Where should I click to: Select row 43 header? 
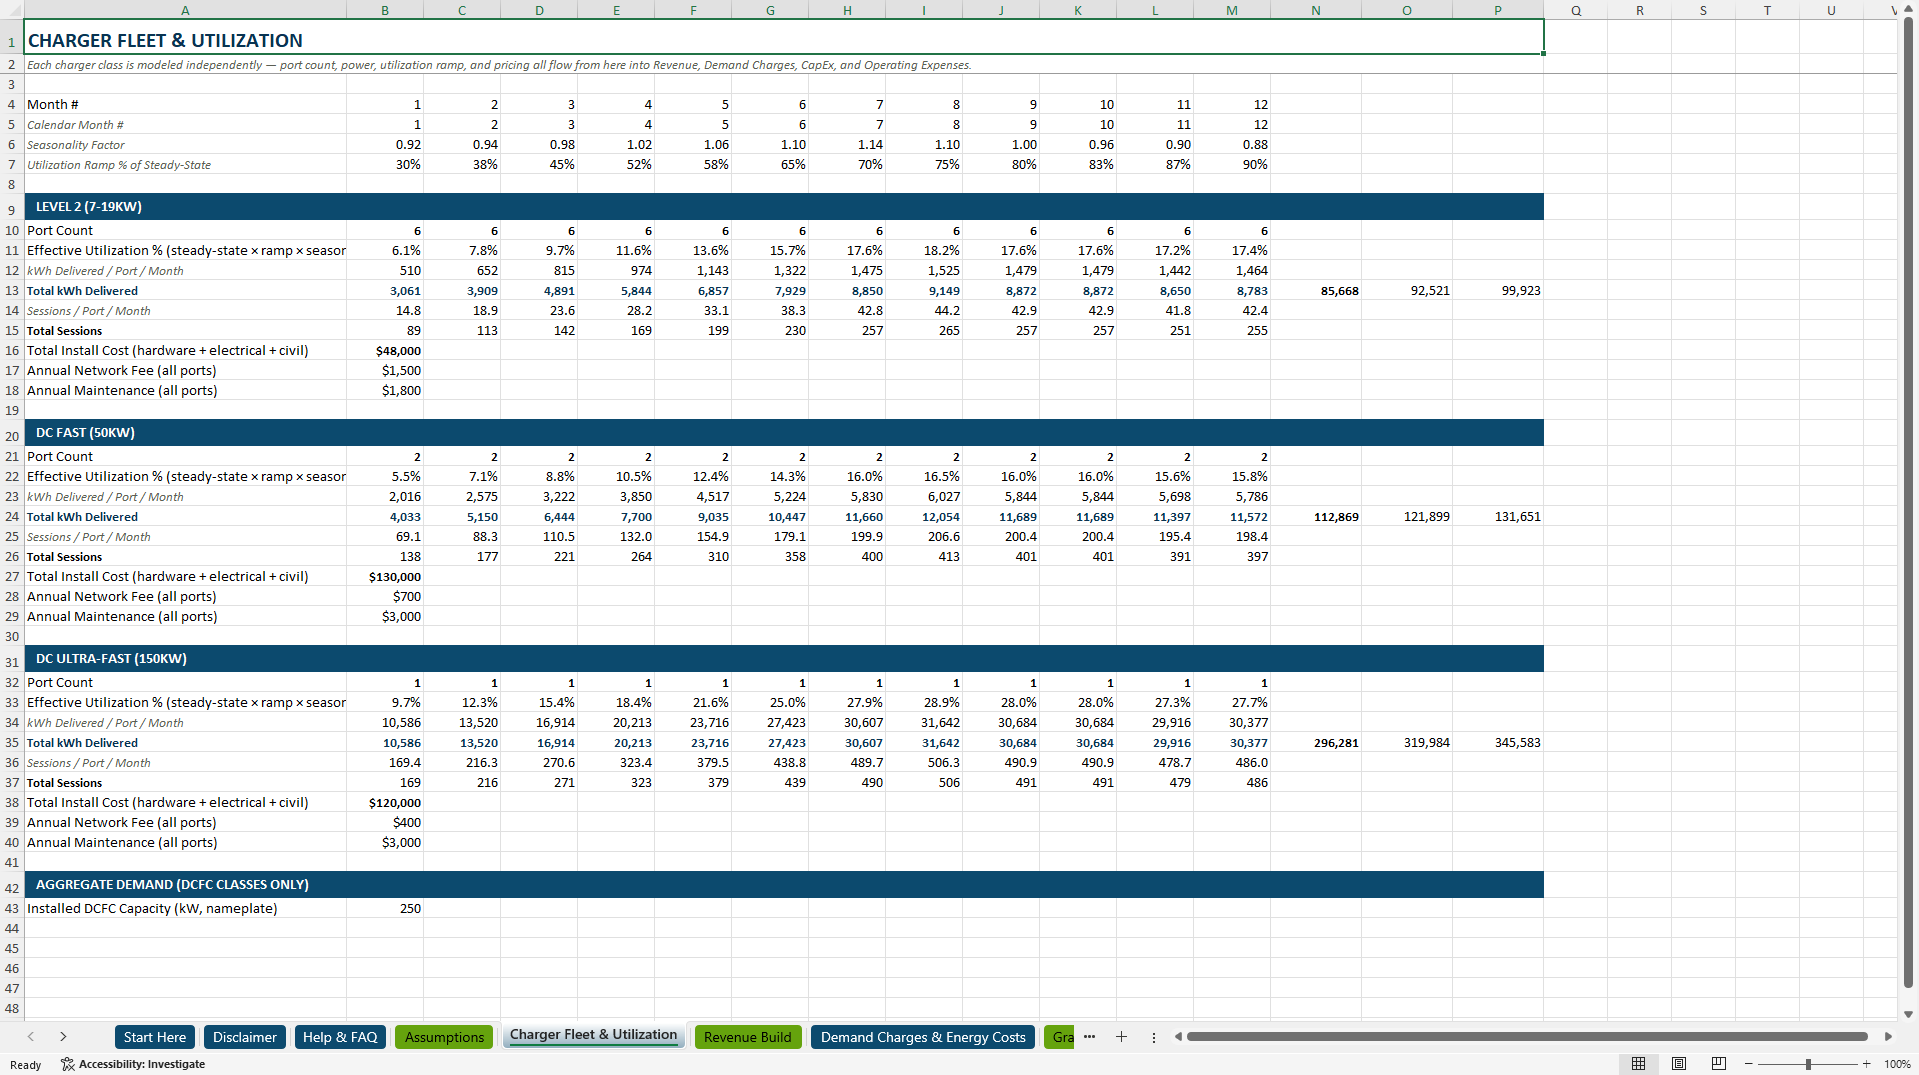pyautogui.click(x=12, y=908)
